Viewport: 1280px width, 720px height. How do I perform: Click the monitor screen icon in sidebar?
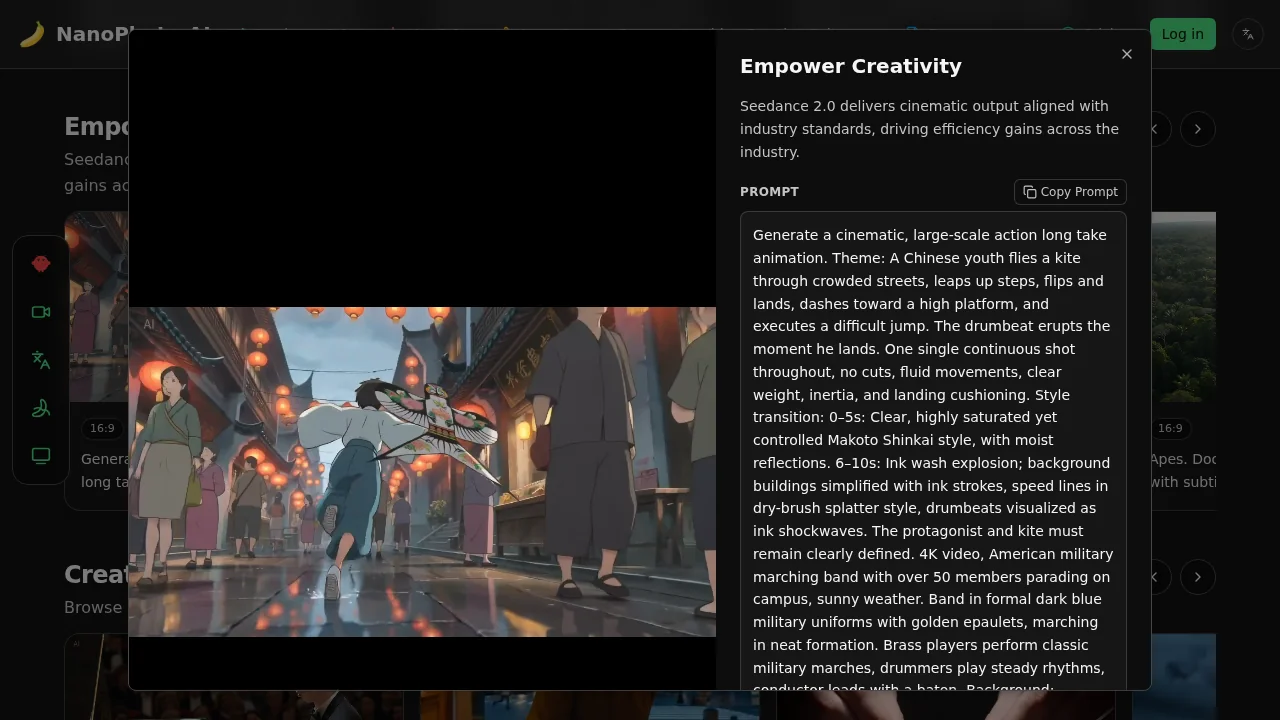41,456
